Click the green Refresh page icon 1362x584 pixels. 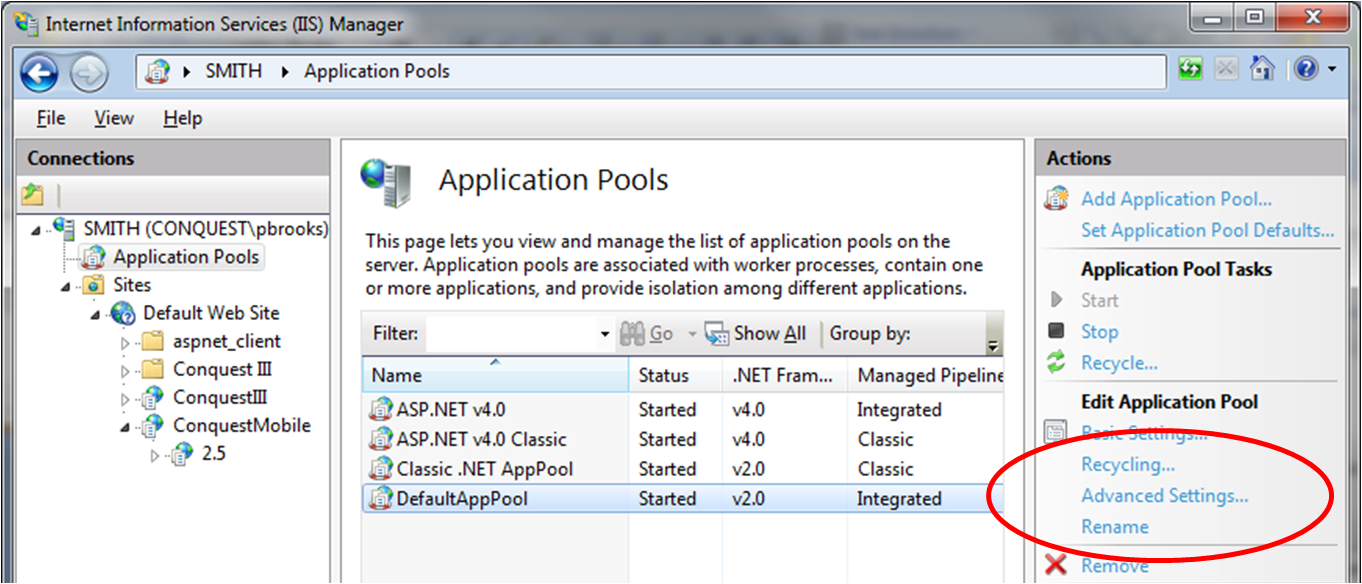tap(1190, 69)
